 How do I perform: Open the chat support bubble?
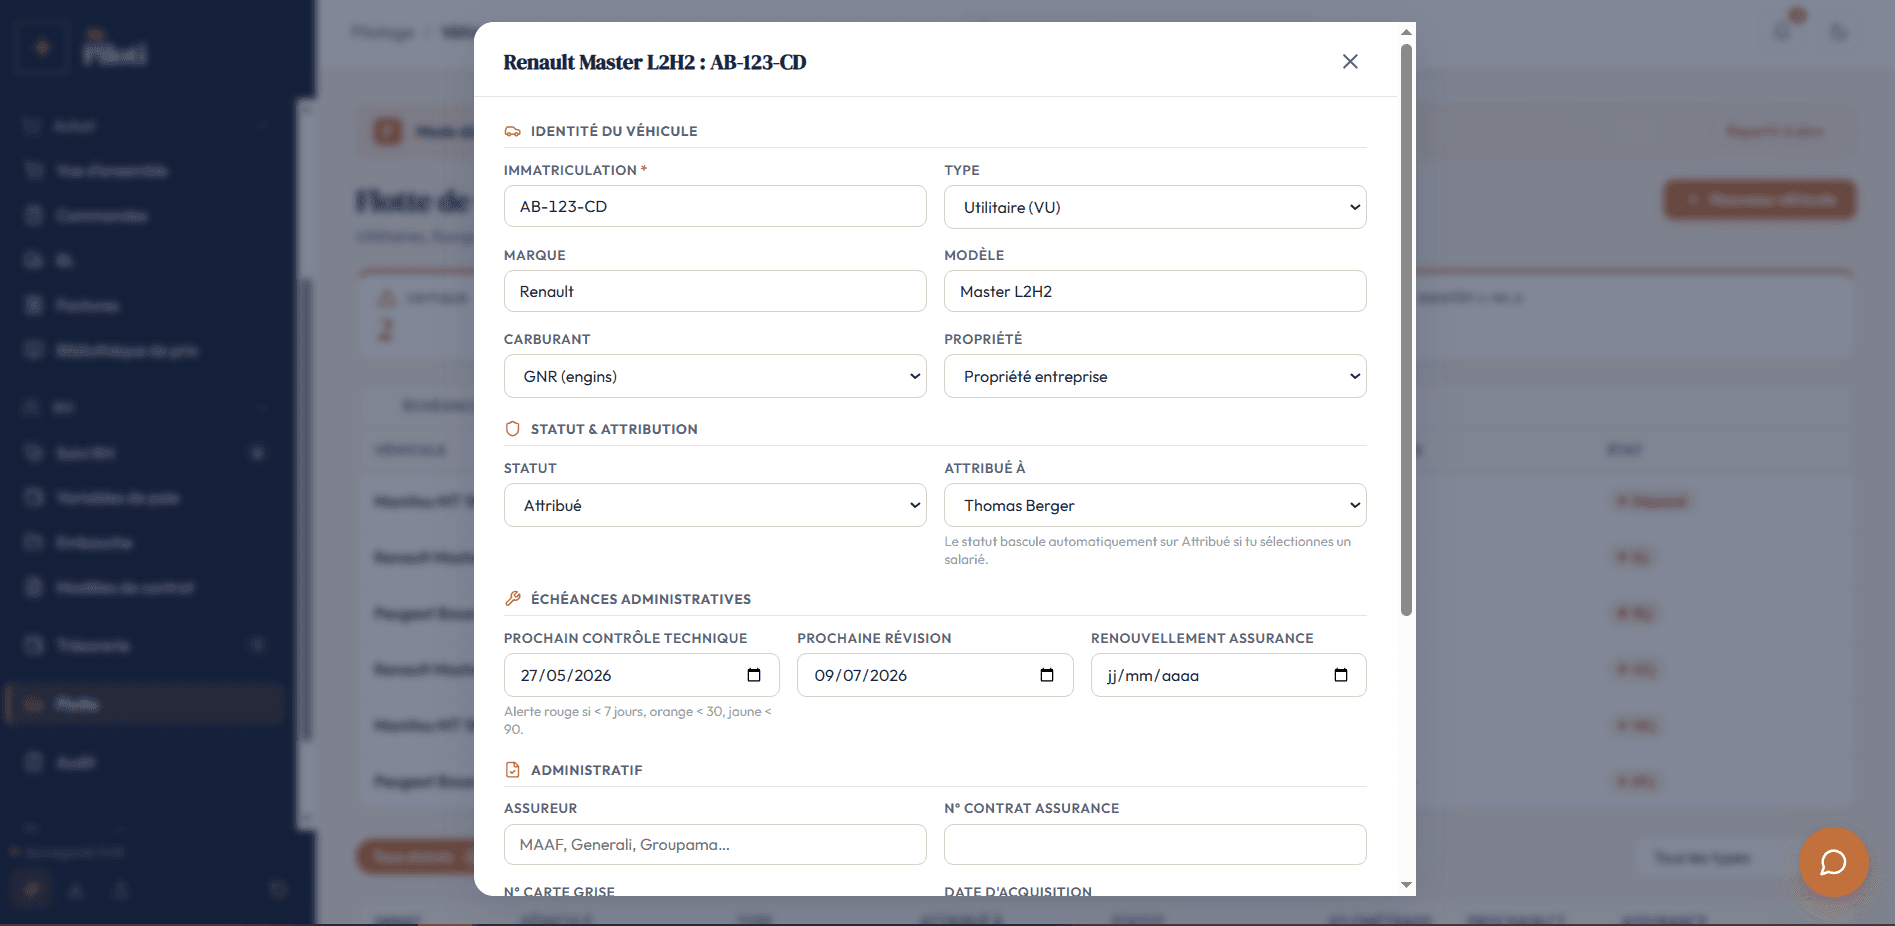(1833, 862)
